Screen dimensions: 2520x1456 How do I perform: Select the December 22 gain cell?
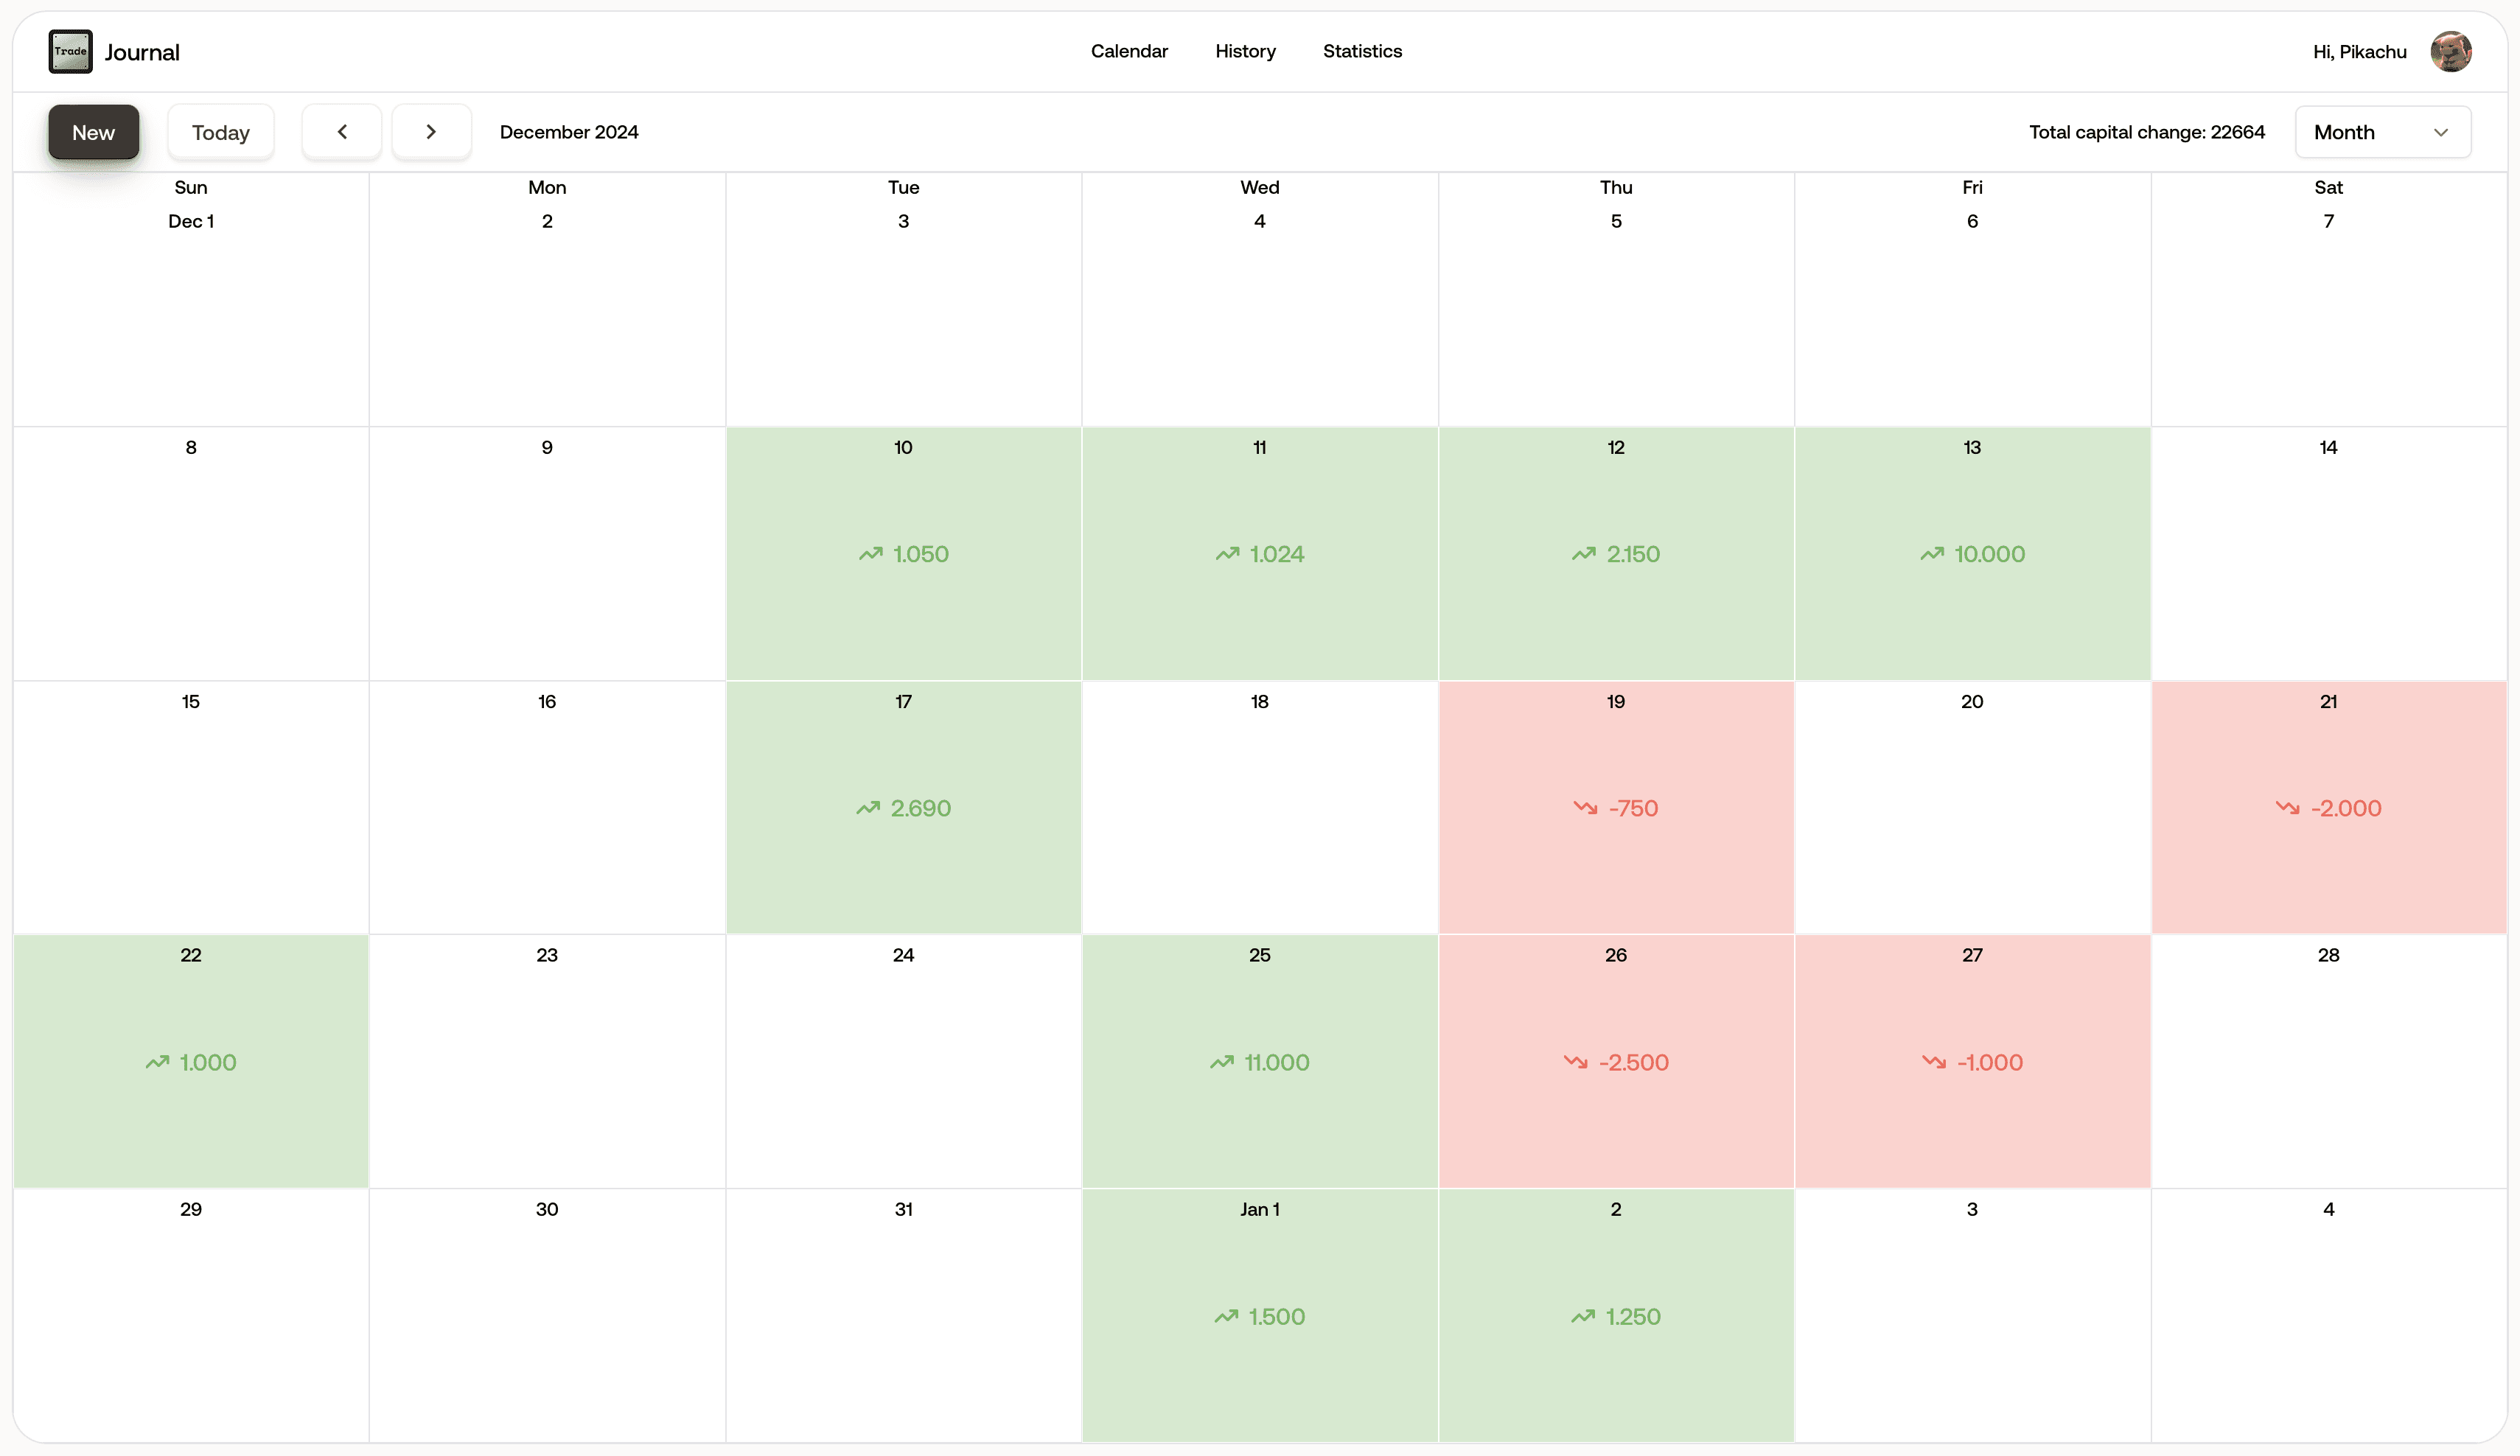click(x=190, y=1062)
